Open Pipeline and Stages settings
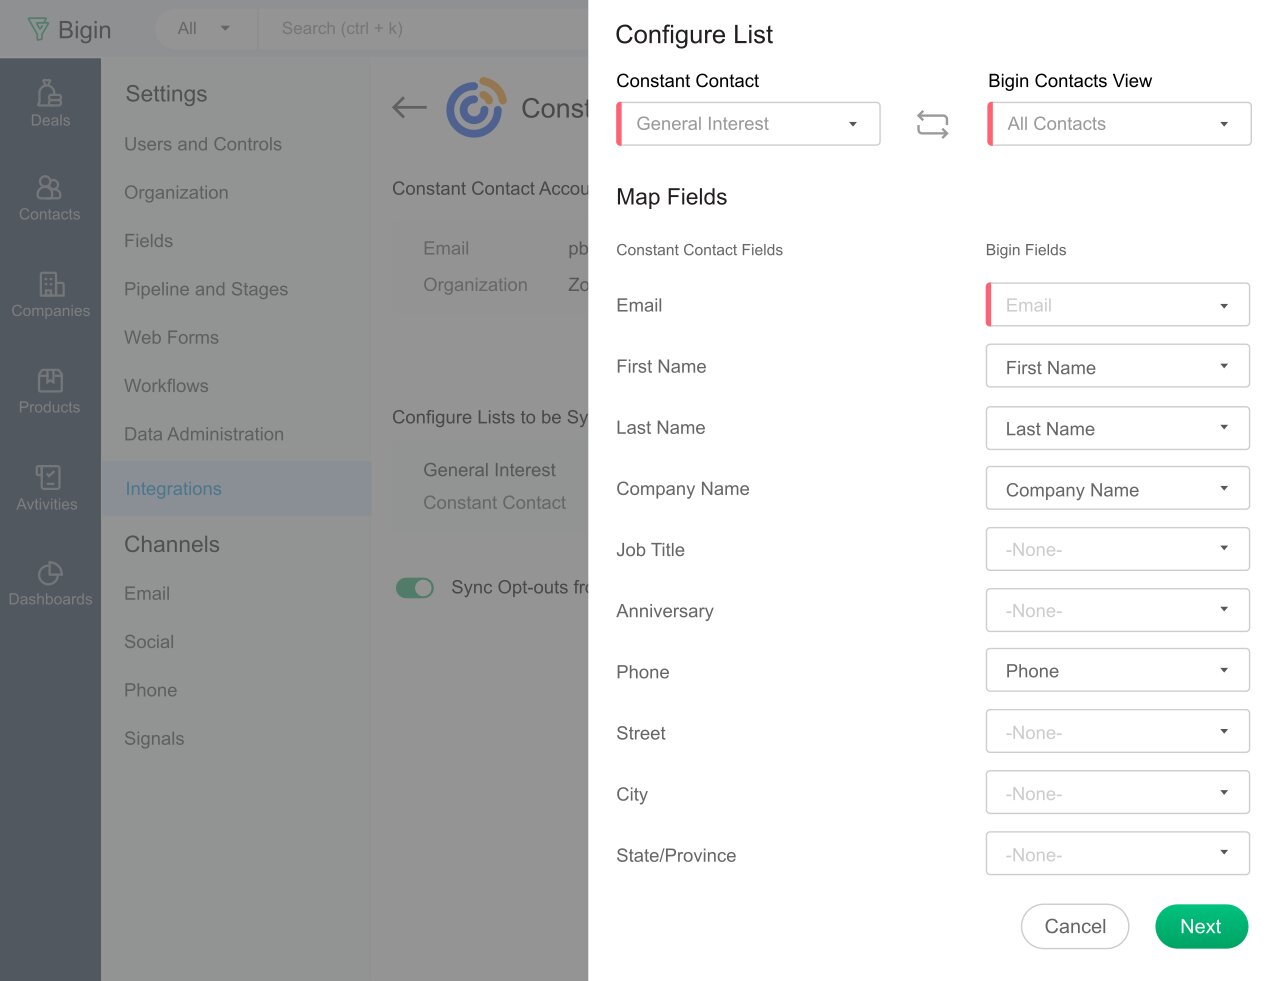 click(x=206, y=289)
